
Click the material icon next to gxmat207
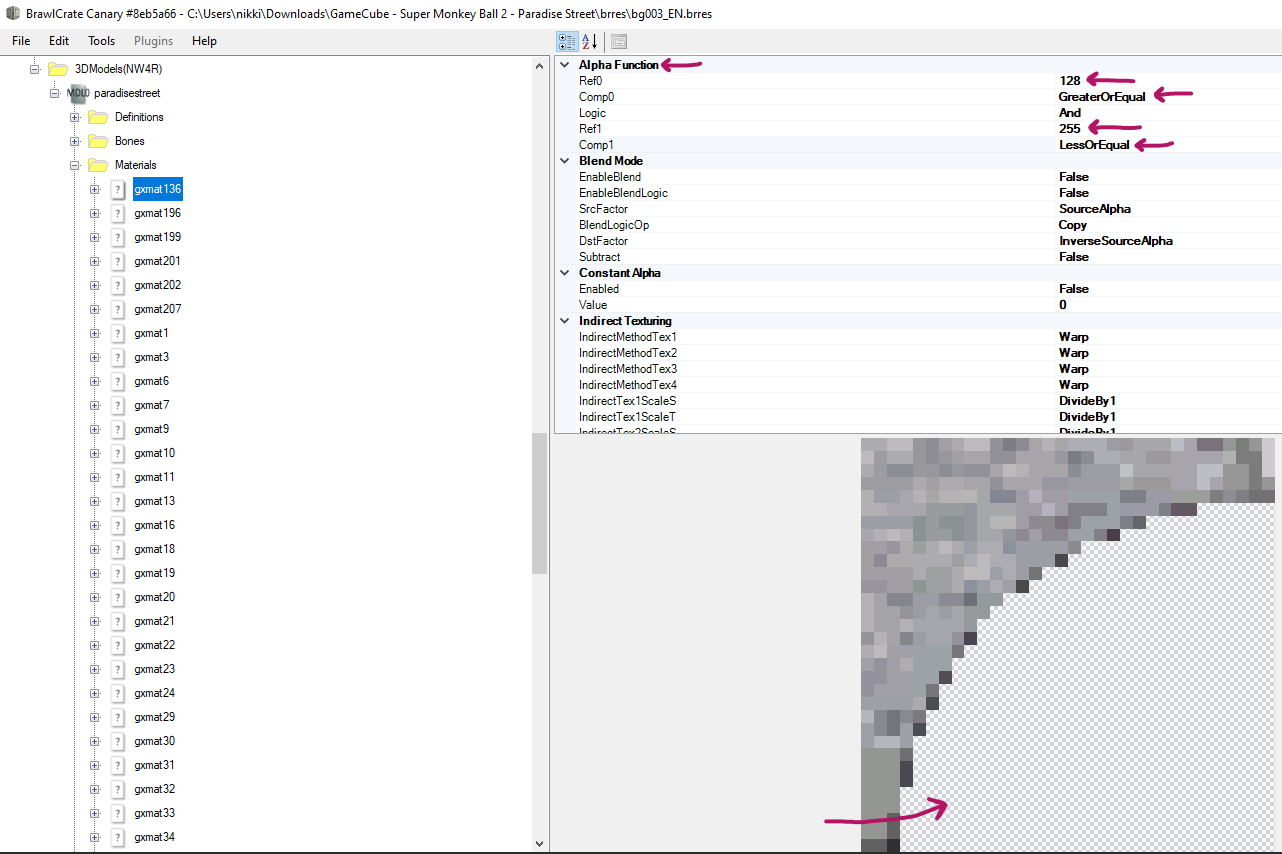(118, 309)
